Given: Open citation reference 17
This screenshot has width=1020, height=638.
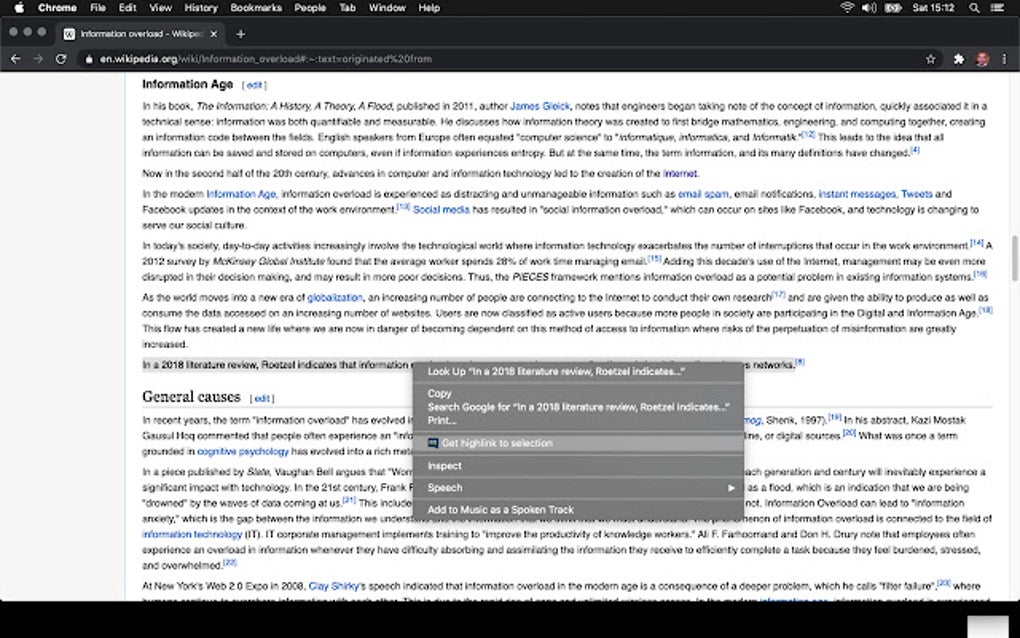Looking at the screenshot, I should tap(779, 295).
